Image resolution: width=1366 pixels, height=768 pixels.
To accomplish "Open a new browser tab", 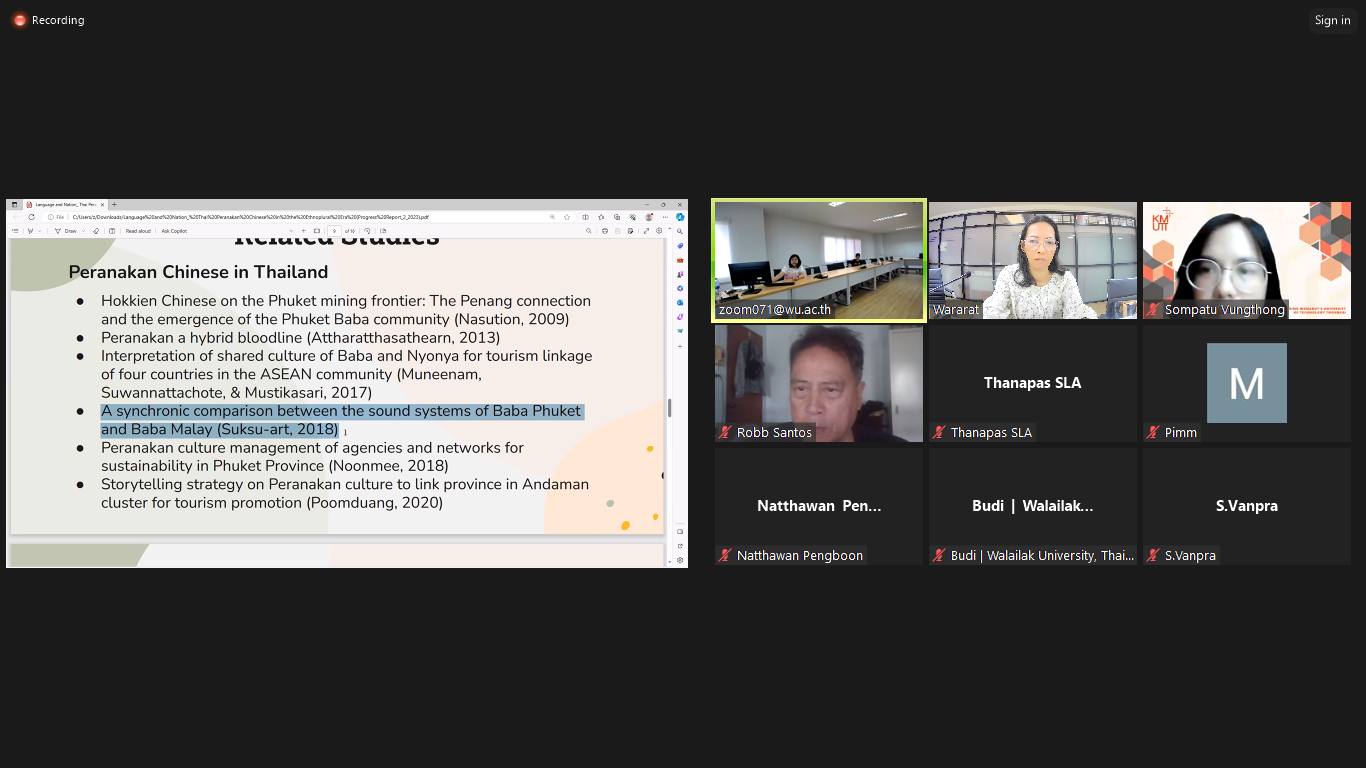I will (x=114, y=205).
